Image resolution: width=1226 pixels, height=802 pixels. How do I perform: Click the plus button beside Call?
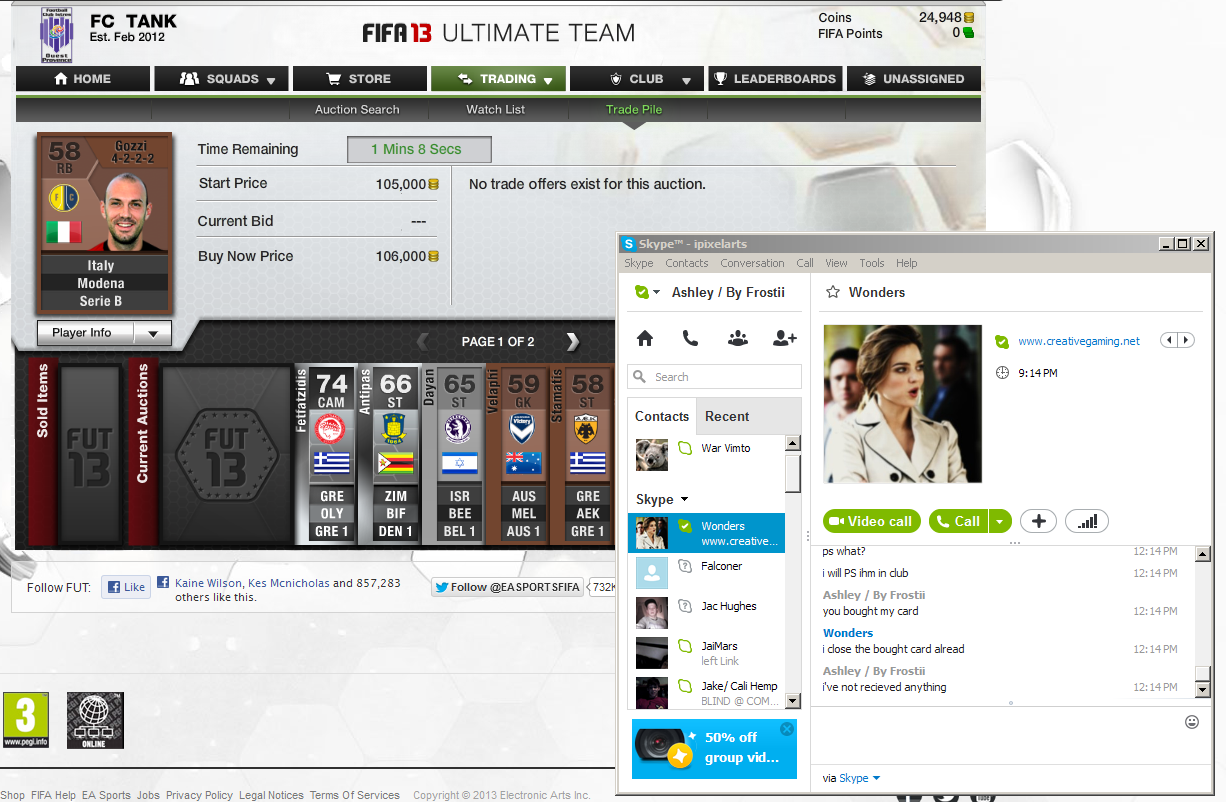[x=1038, y=521]
